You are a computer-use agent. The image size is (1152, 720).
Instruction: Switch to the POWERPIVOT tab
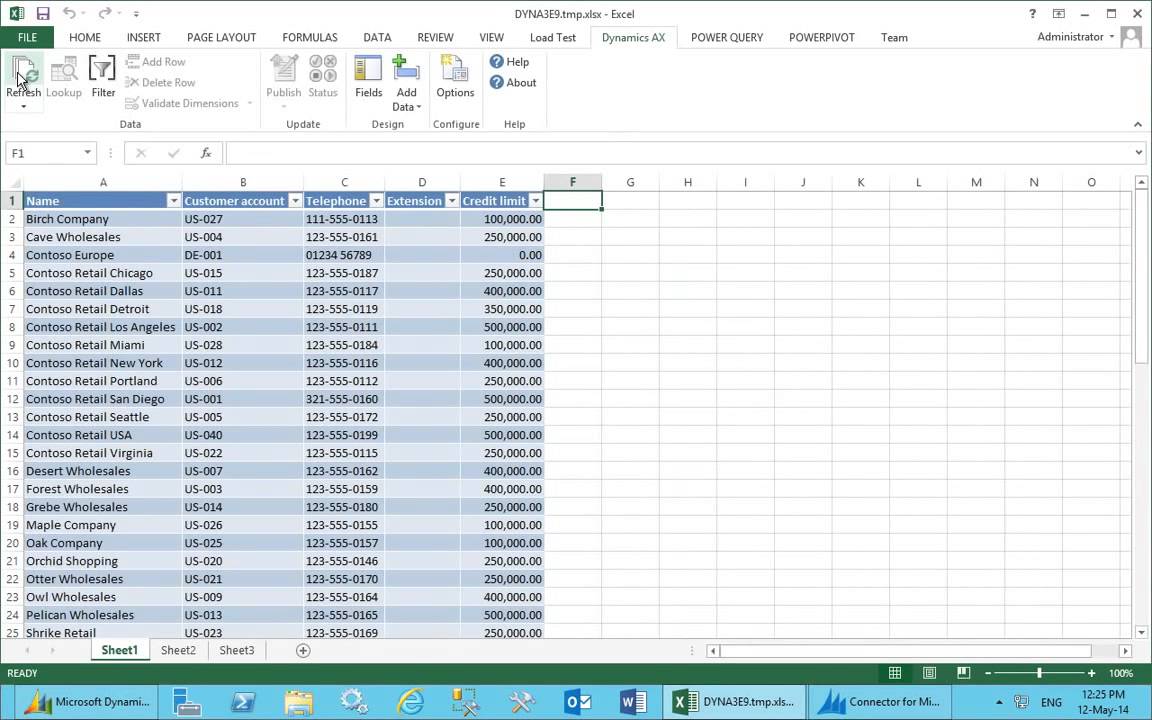click(x=821, y=37)
